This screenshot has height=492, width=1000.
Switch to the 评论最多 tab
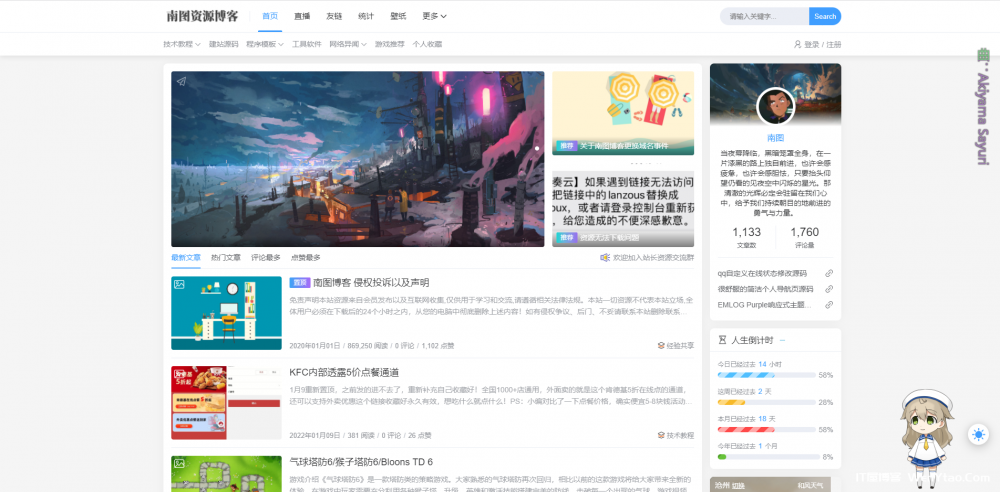[x=266, y=258]
